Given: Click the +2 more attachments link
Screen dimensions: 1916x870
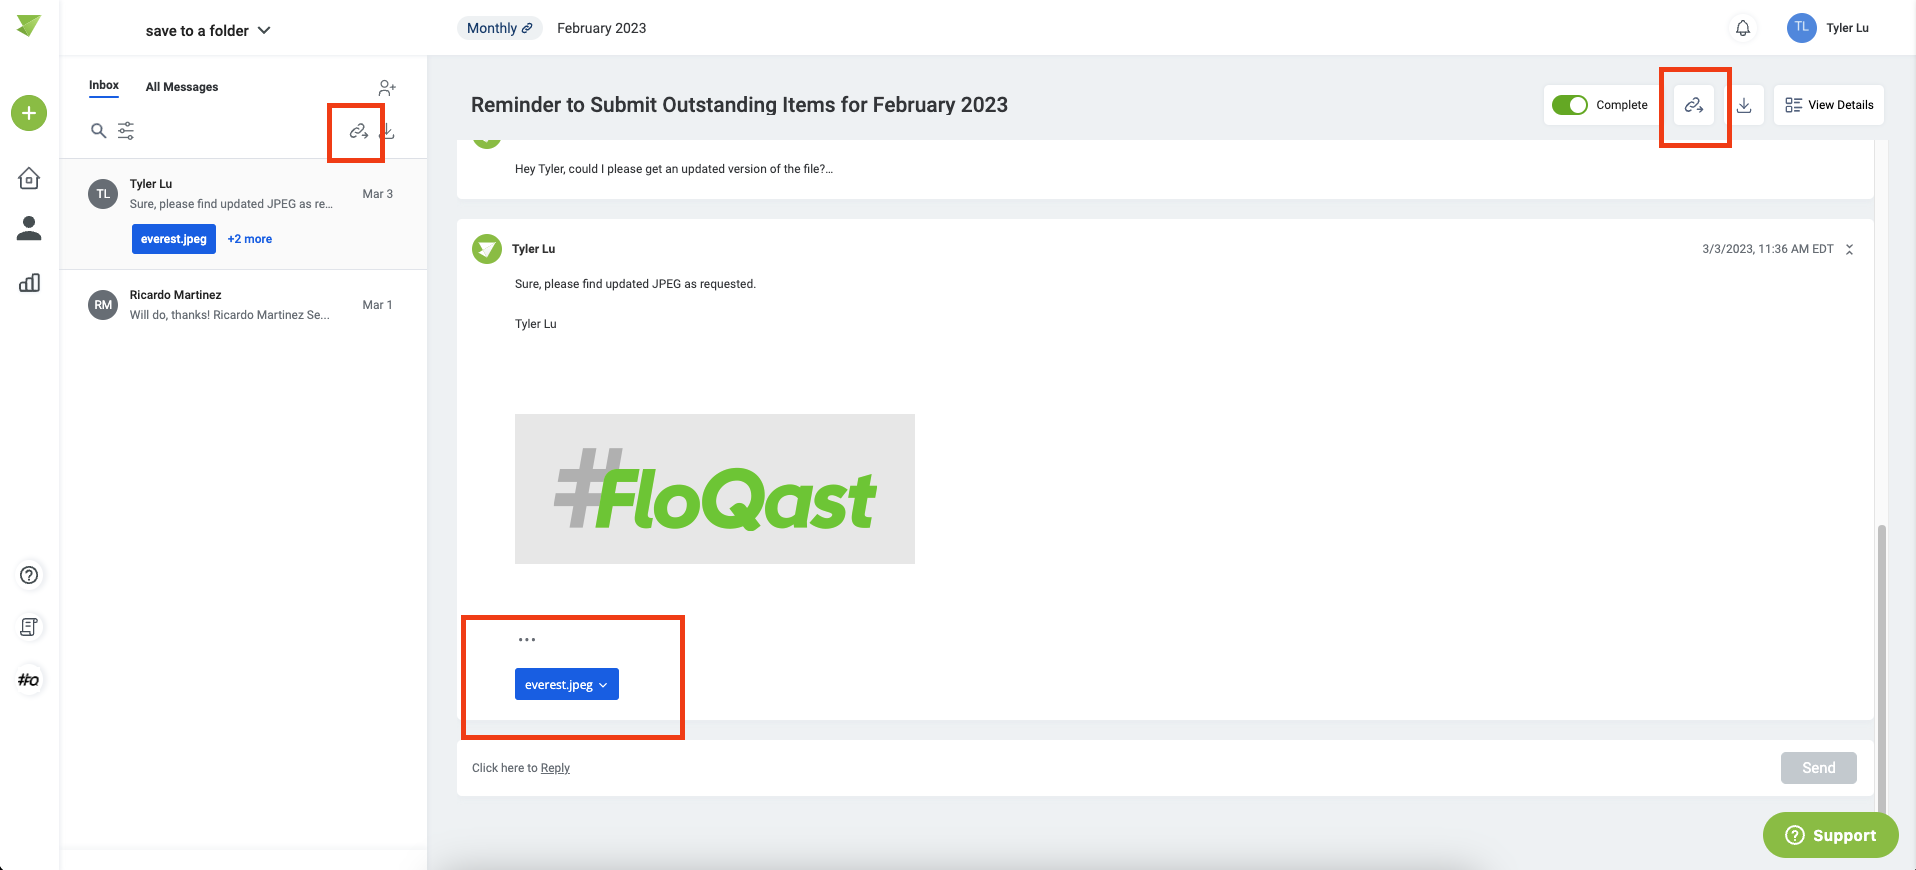Looking at the screenshot, I should 250,239.
